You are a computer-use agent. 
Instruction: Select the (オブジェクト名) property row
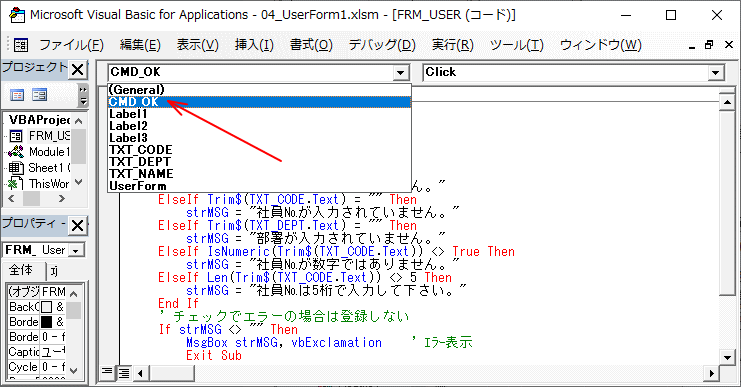click(37, 292)
